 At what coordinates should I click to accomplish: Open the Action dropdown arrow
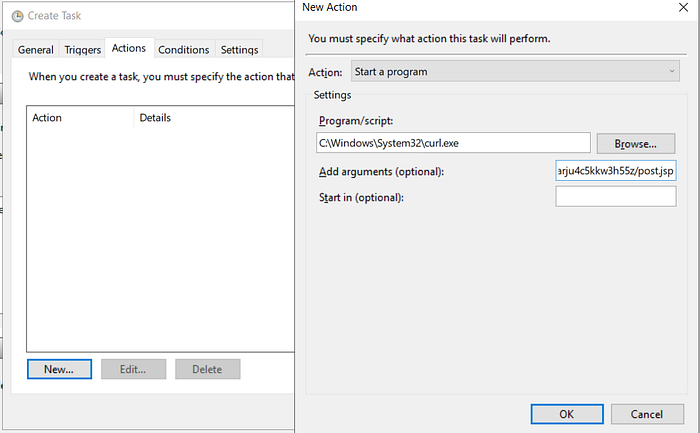tap(671, 71)
